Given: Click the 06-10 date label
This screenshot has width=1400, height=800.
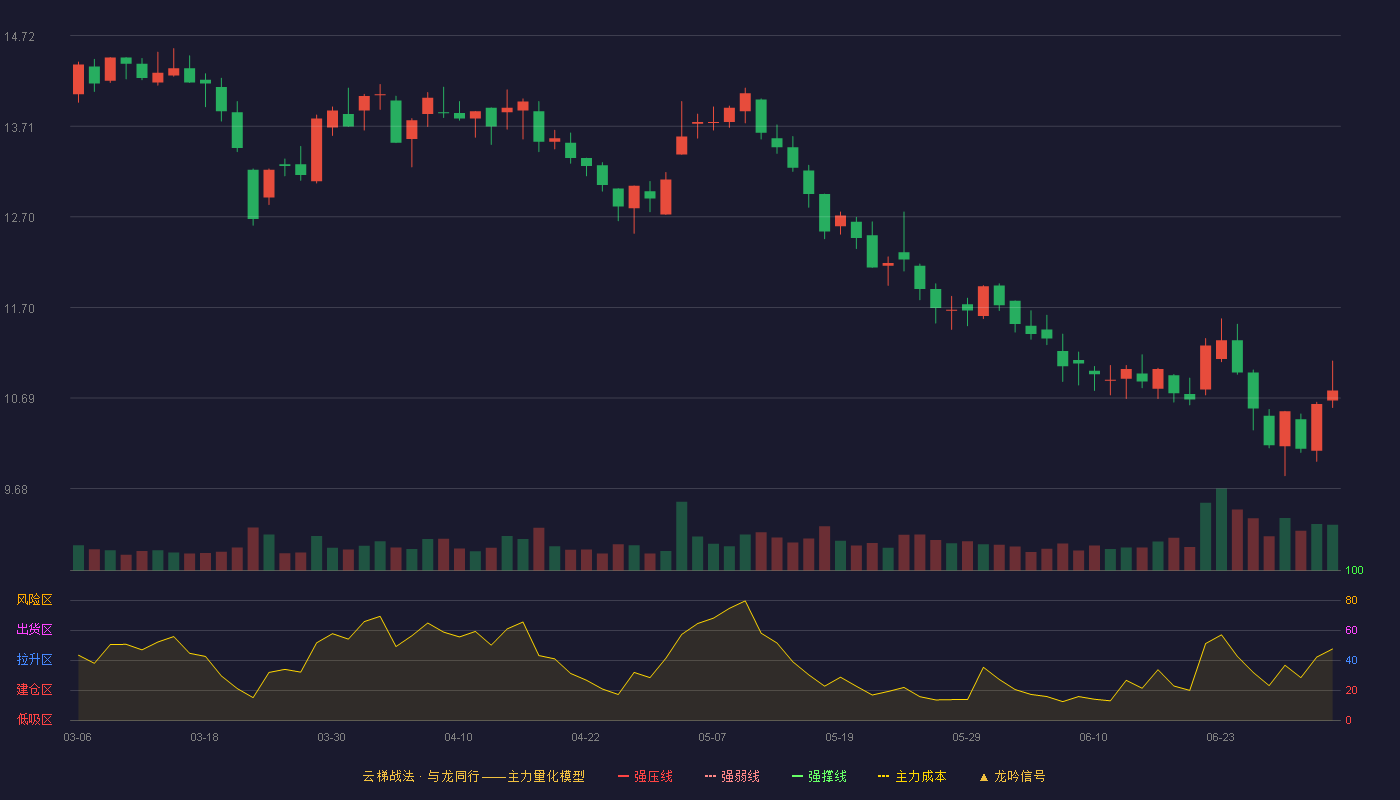Looking at the screenshot, I should click(x=1093, y=737).
